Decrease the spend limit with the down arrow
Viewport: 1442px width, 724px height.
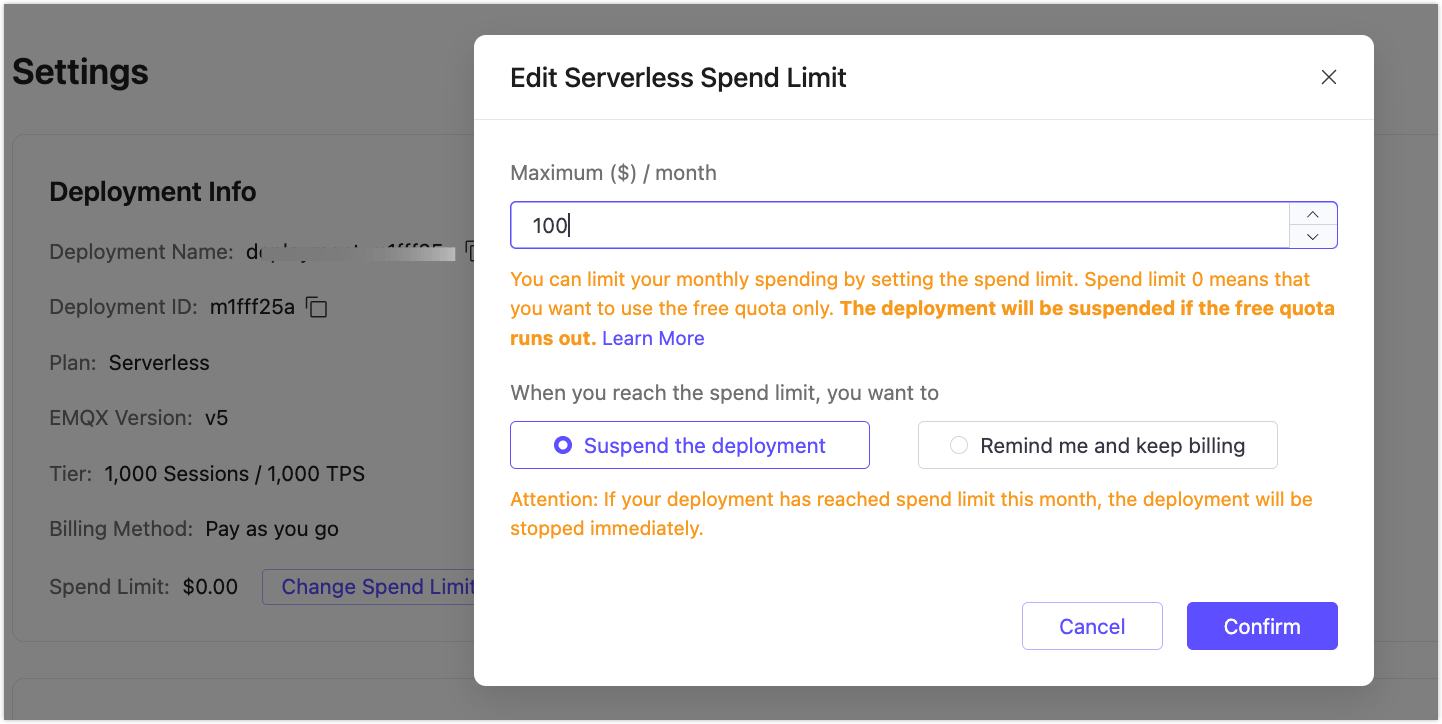tap(1312, 237)
